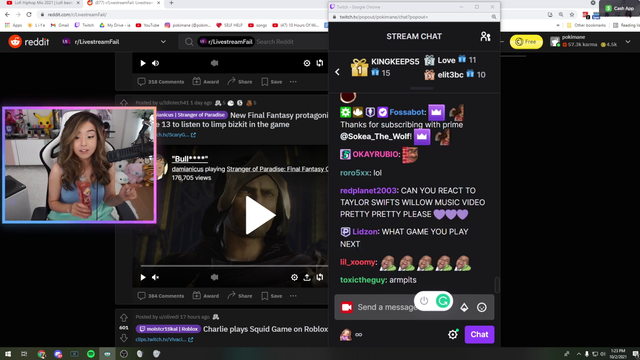The width and height of the screenshot is (640, 360).
Task: Open the 384 Comments link
Action: [161, 296]
